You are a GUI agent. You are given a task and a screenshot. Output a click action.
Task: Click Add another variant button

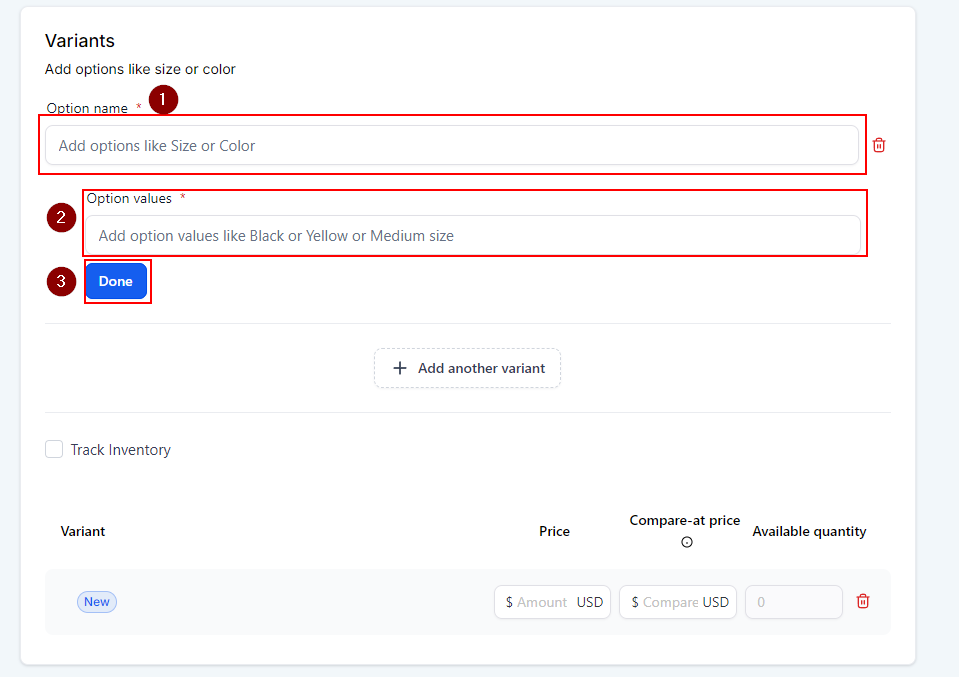[467, 368]
